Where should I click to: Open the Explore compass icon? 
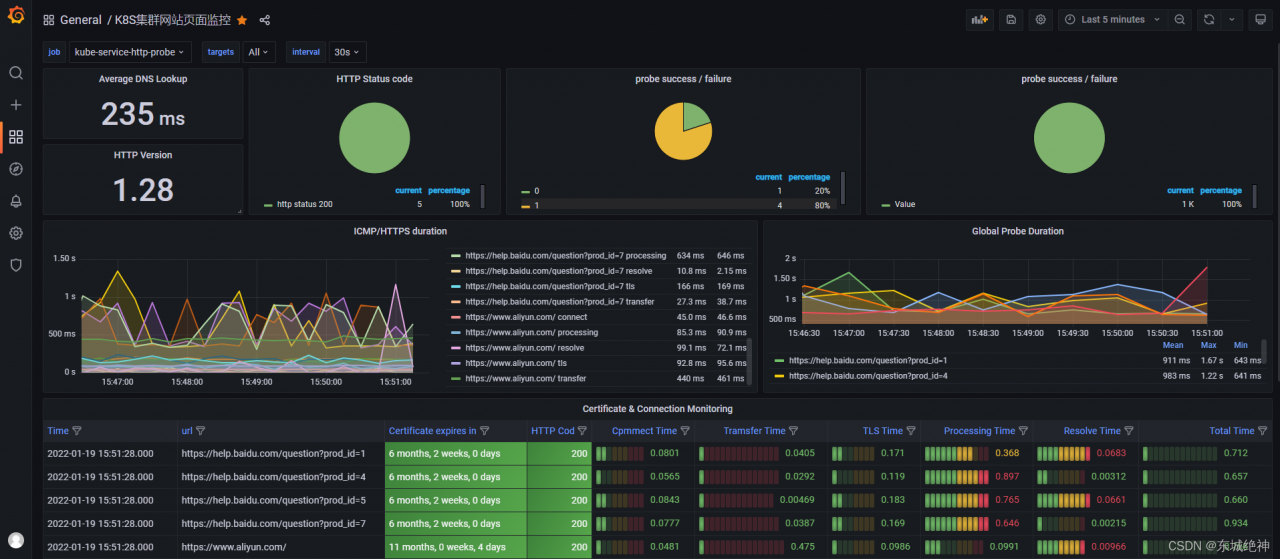click(x=16, y=169)
